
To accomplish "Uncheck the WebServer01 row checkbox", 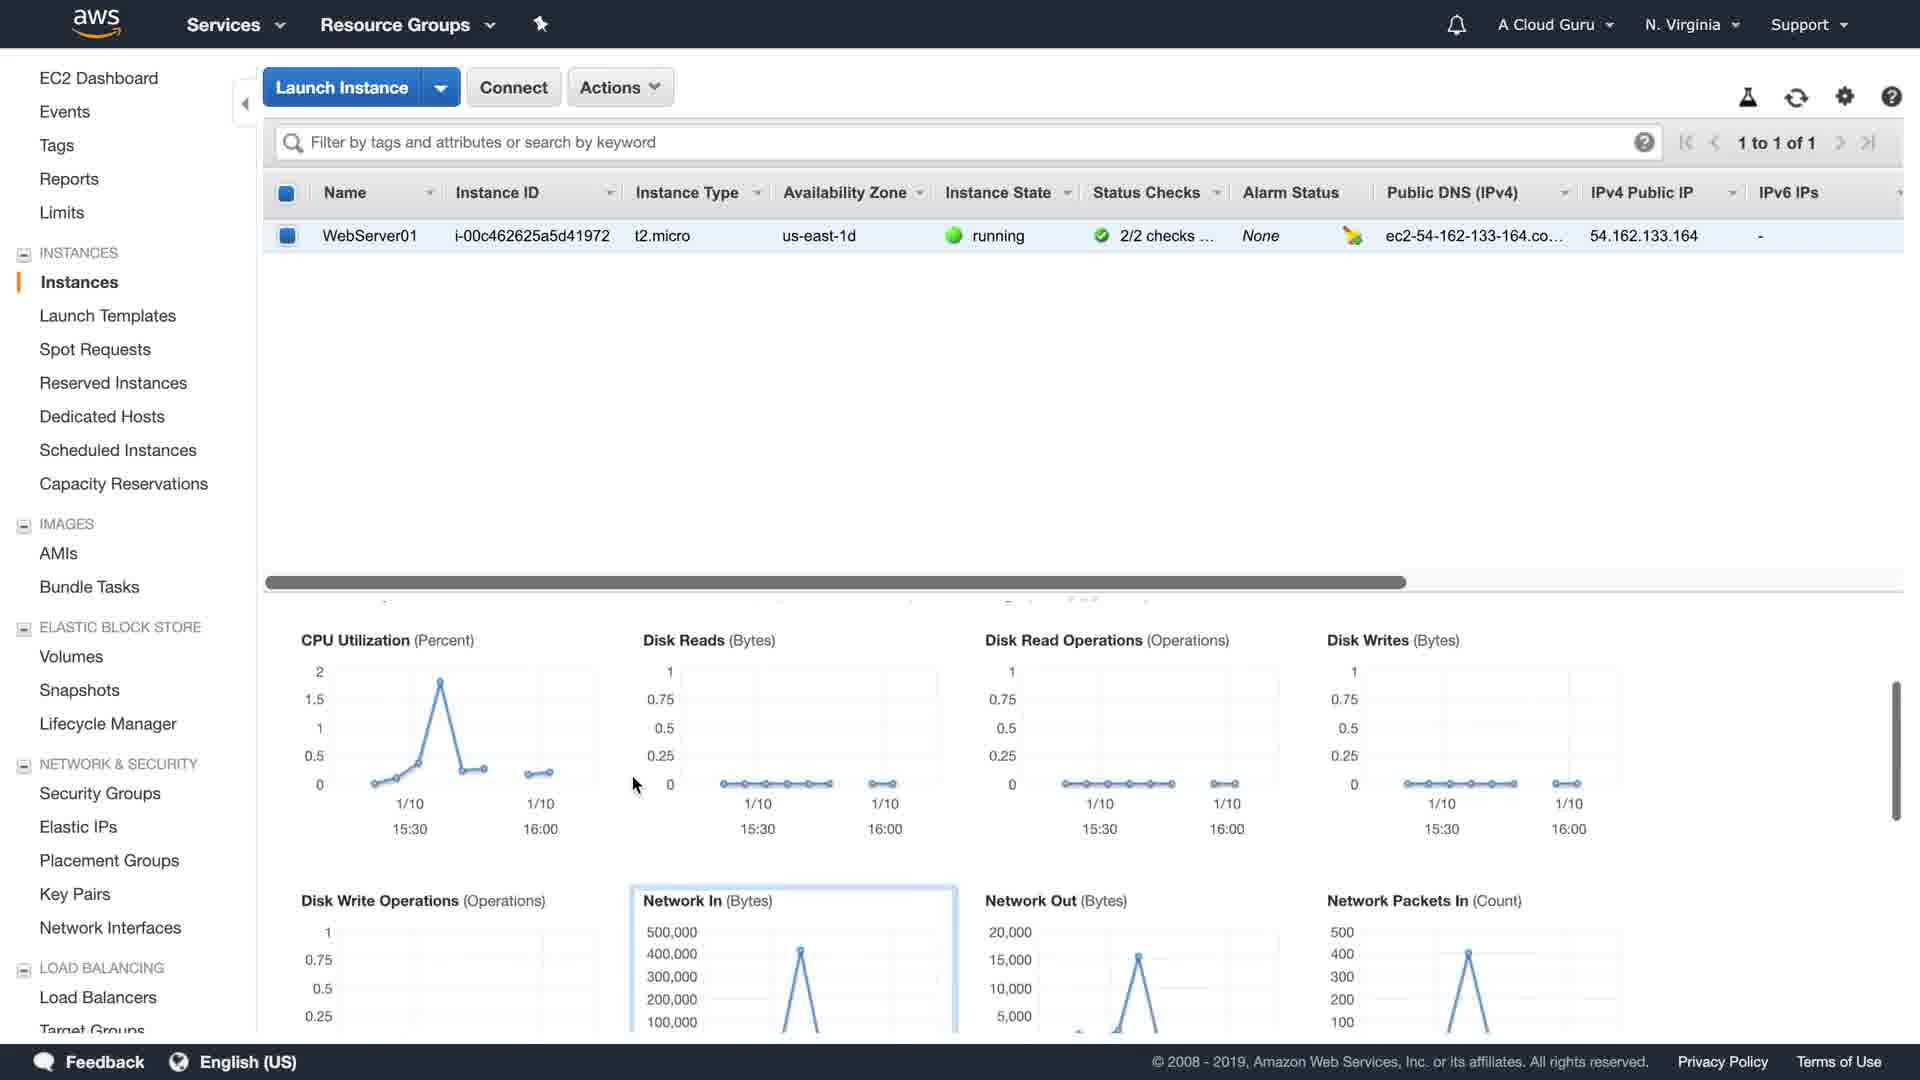I will pos(287,236).
